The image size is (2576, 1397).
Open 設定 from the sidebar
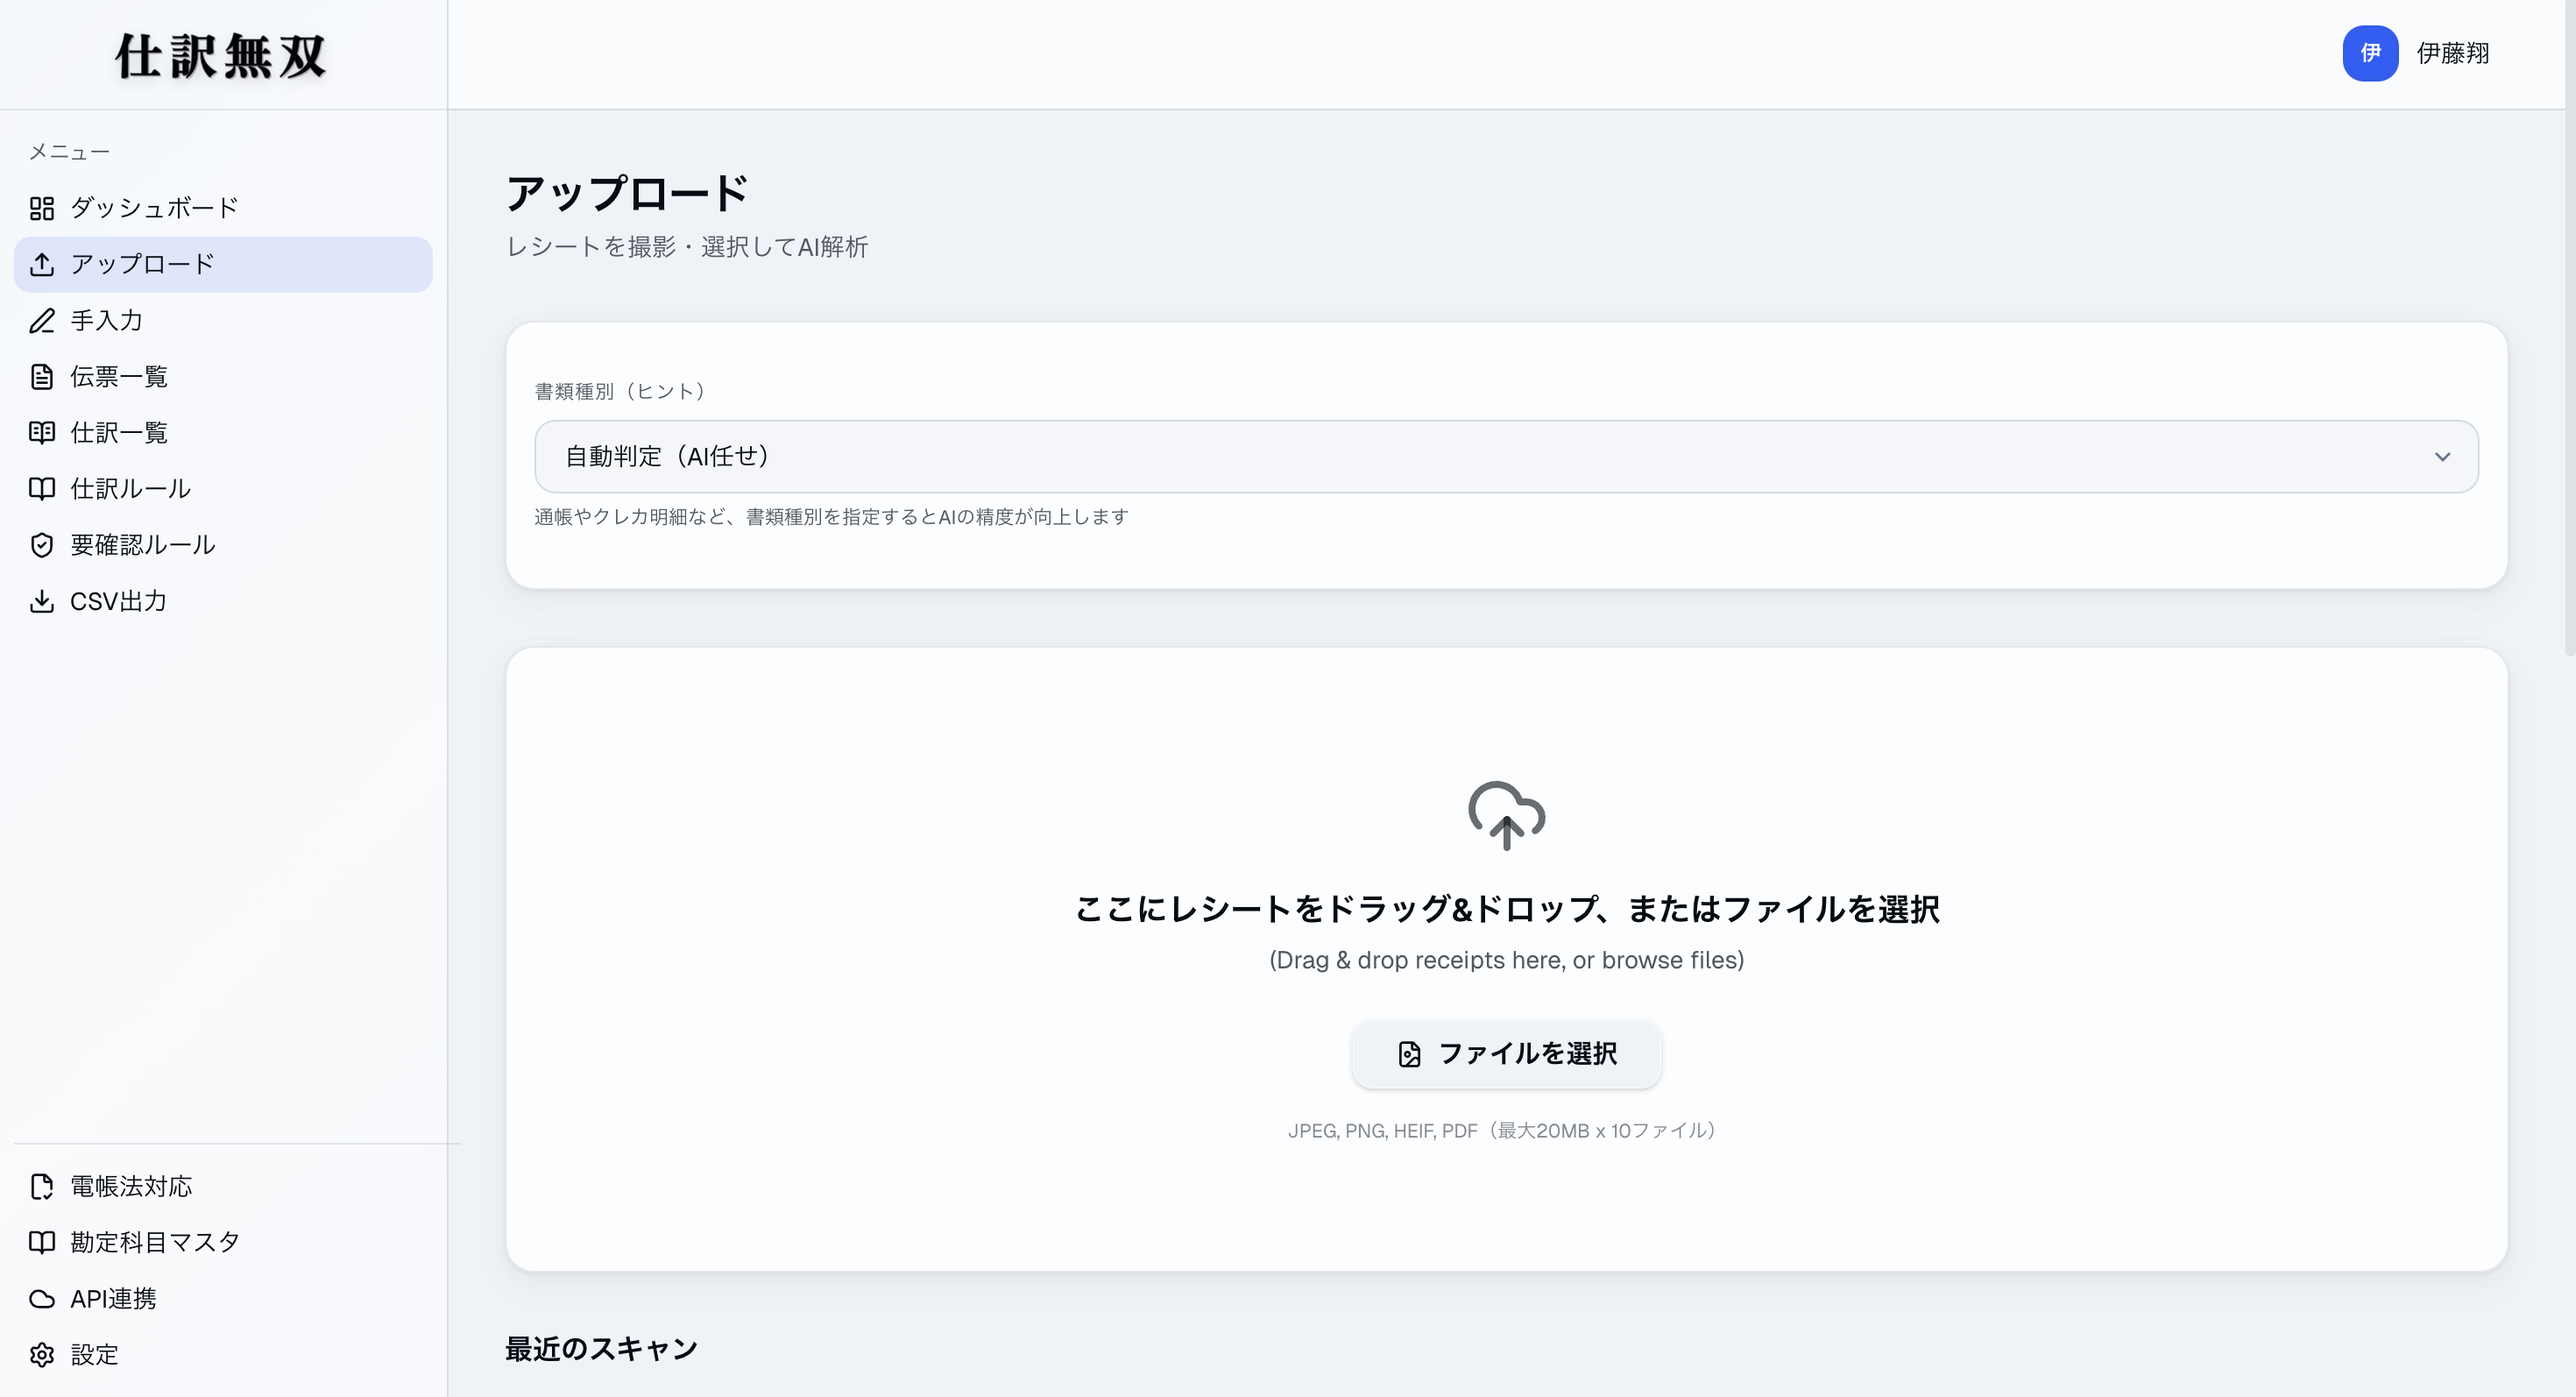pos(223,1354)
